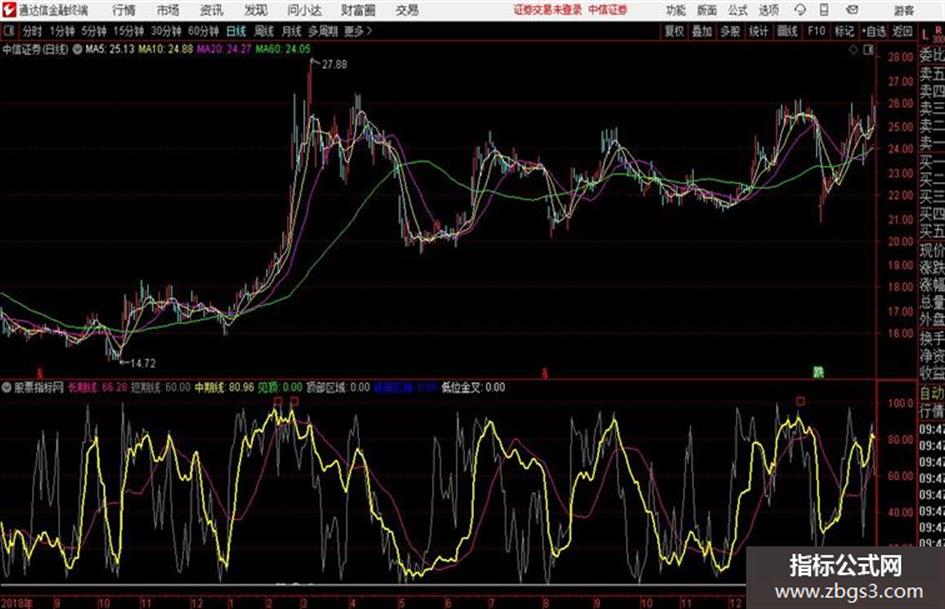This screenshot has width=945, height=609.
Task: Expand the MA indicator dropdown next to 中信证券(日线)
Action: coord(77,49)
